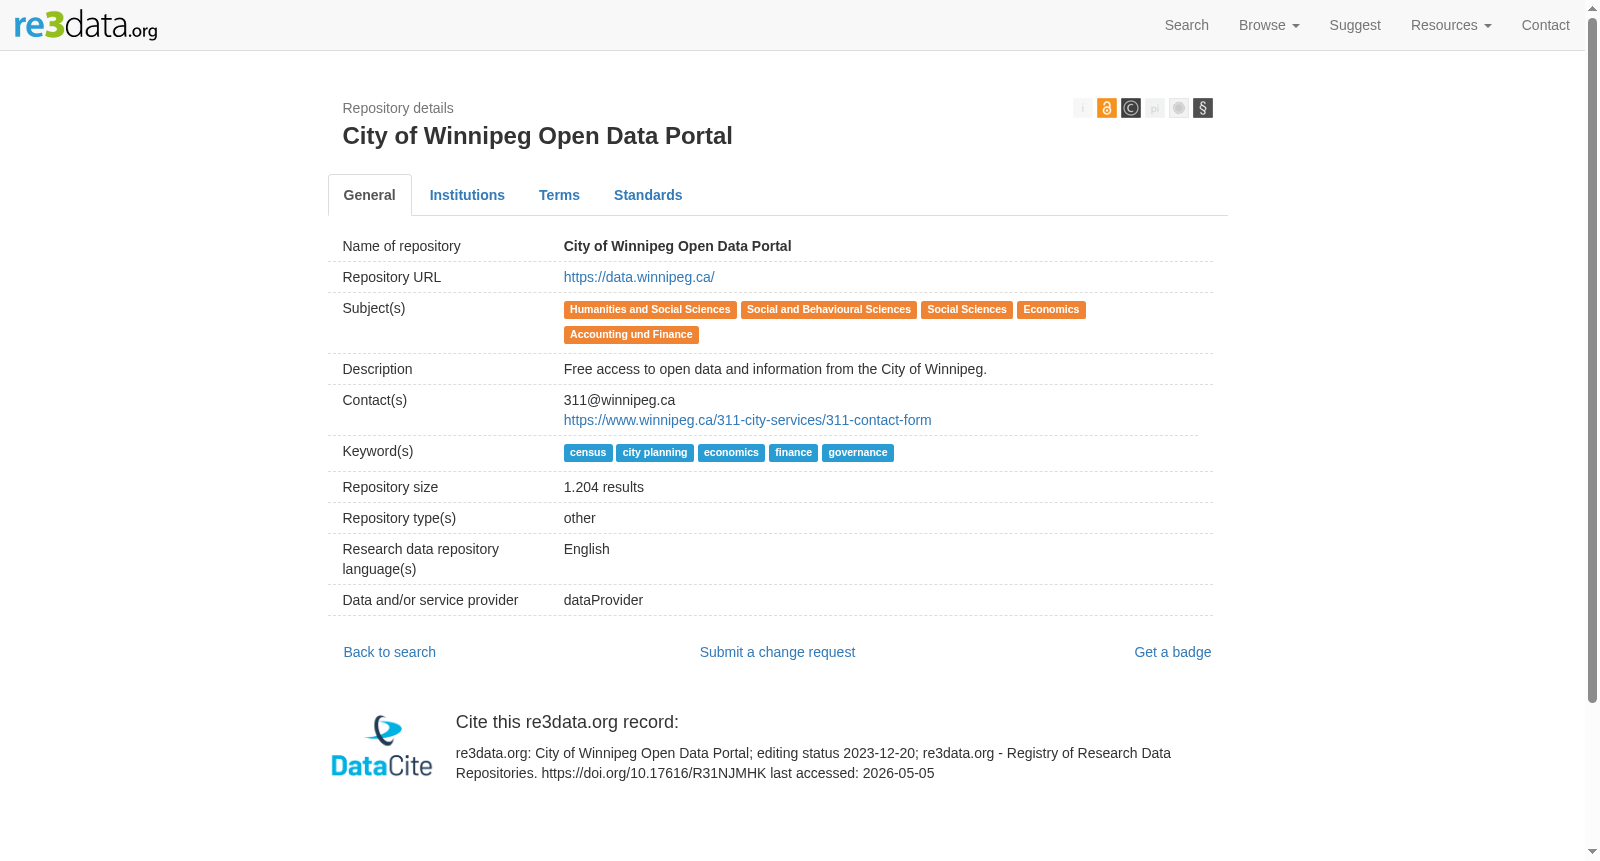This screenshot has width=1600, height=861.
Task: Click the page's vertical scrollbar
Action: click(1592, 360)
